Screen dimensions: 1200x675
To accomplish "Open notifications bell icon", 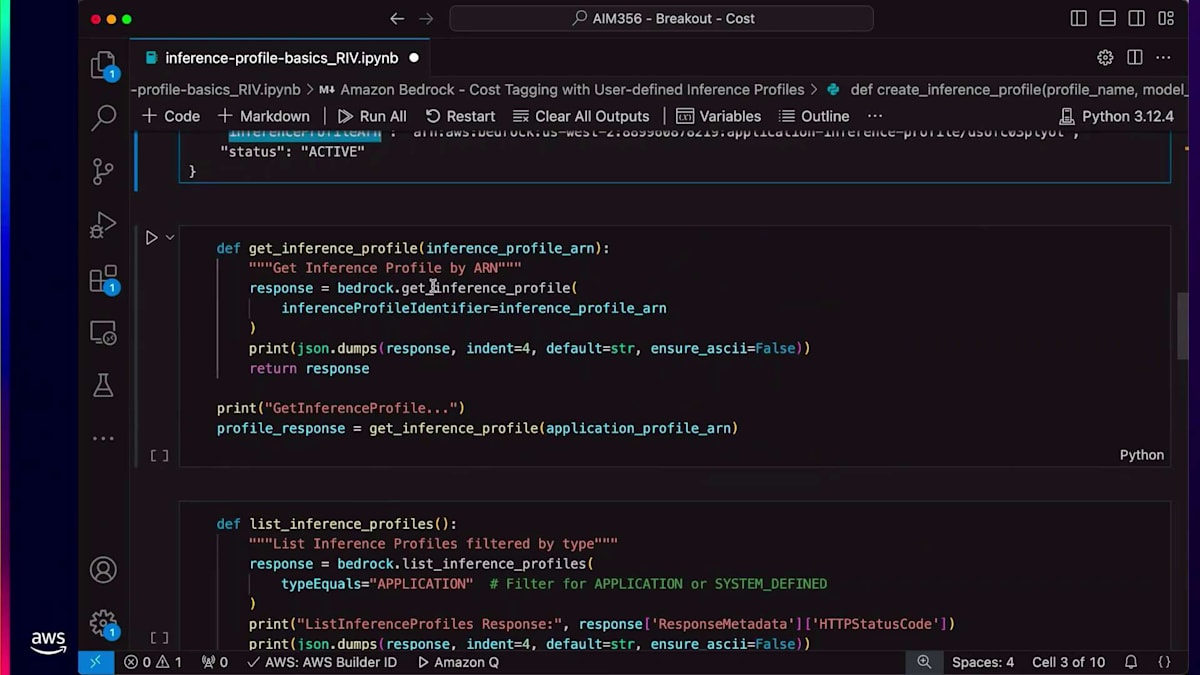I will click(1131, 662).
